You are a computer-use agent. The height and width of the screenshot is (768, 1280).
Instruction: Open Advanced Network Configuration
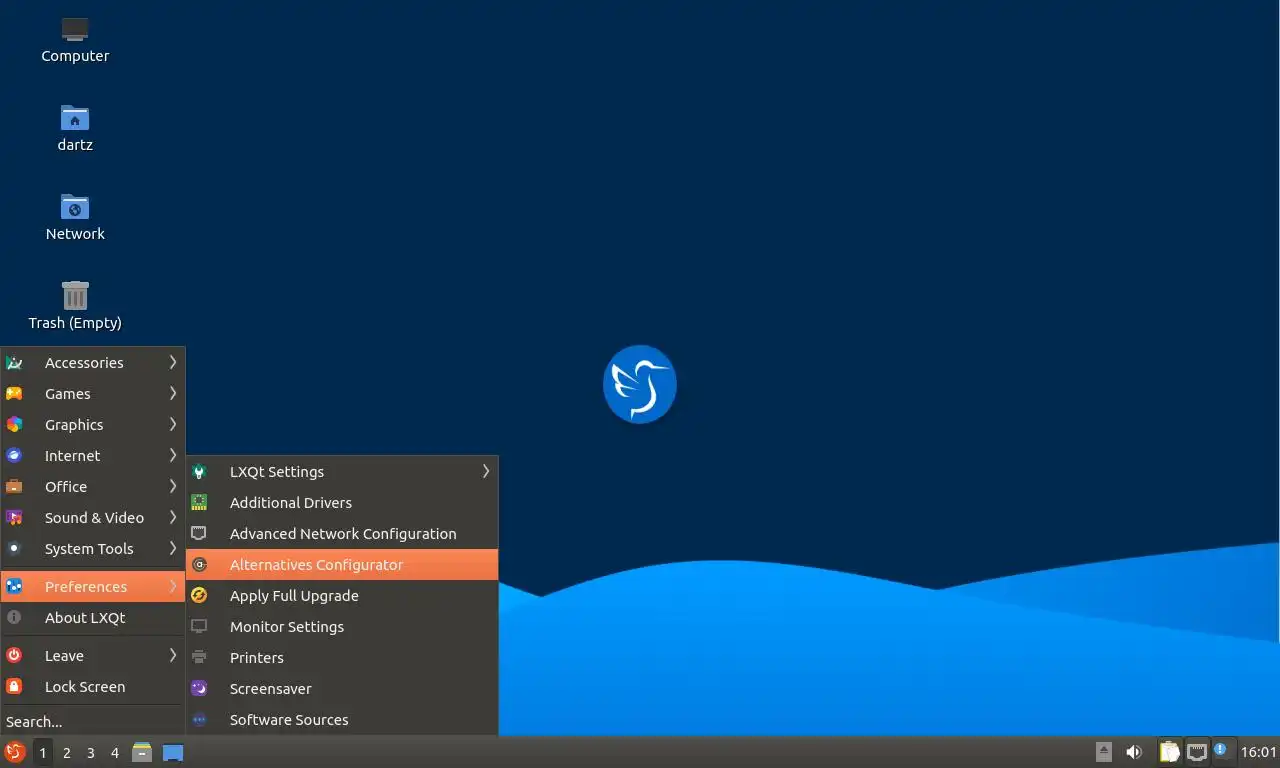click(x=342, y=534)
